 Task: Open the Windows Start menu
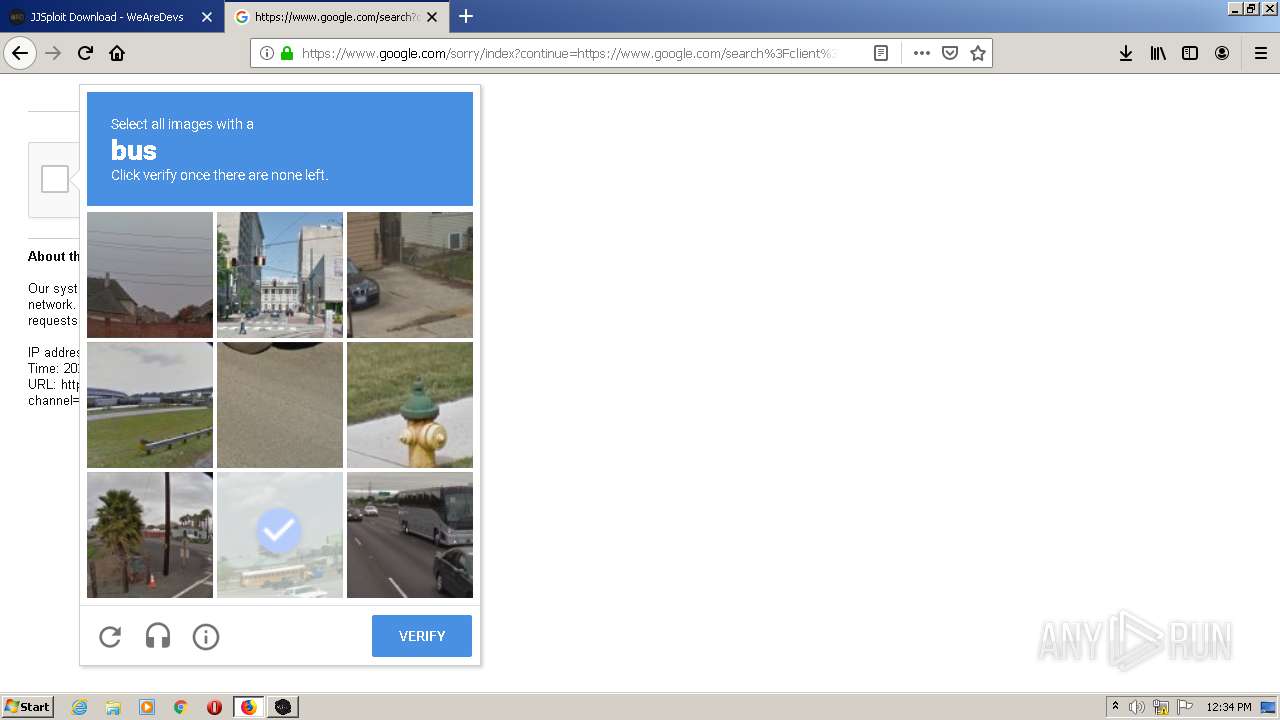(27, 707)
